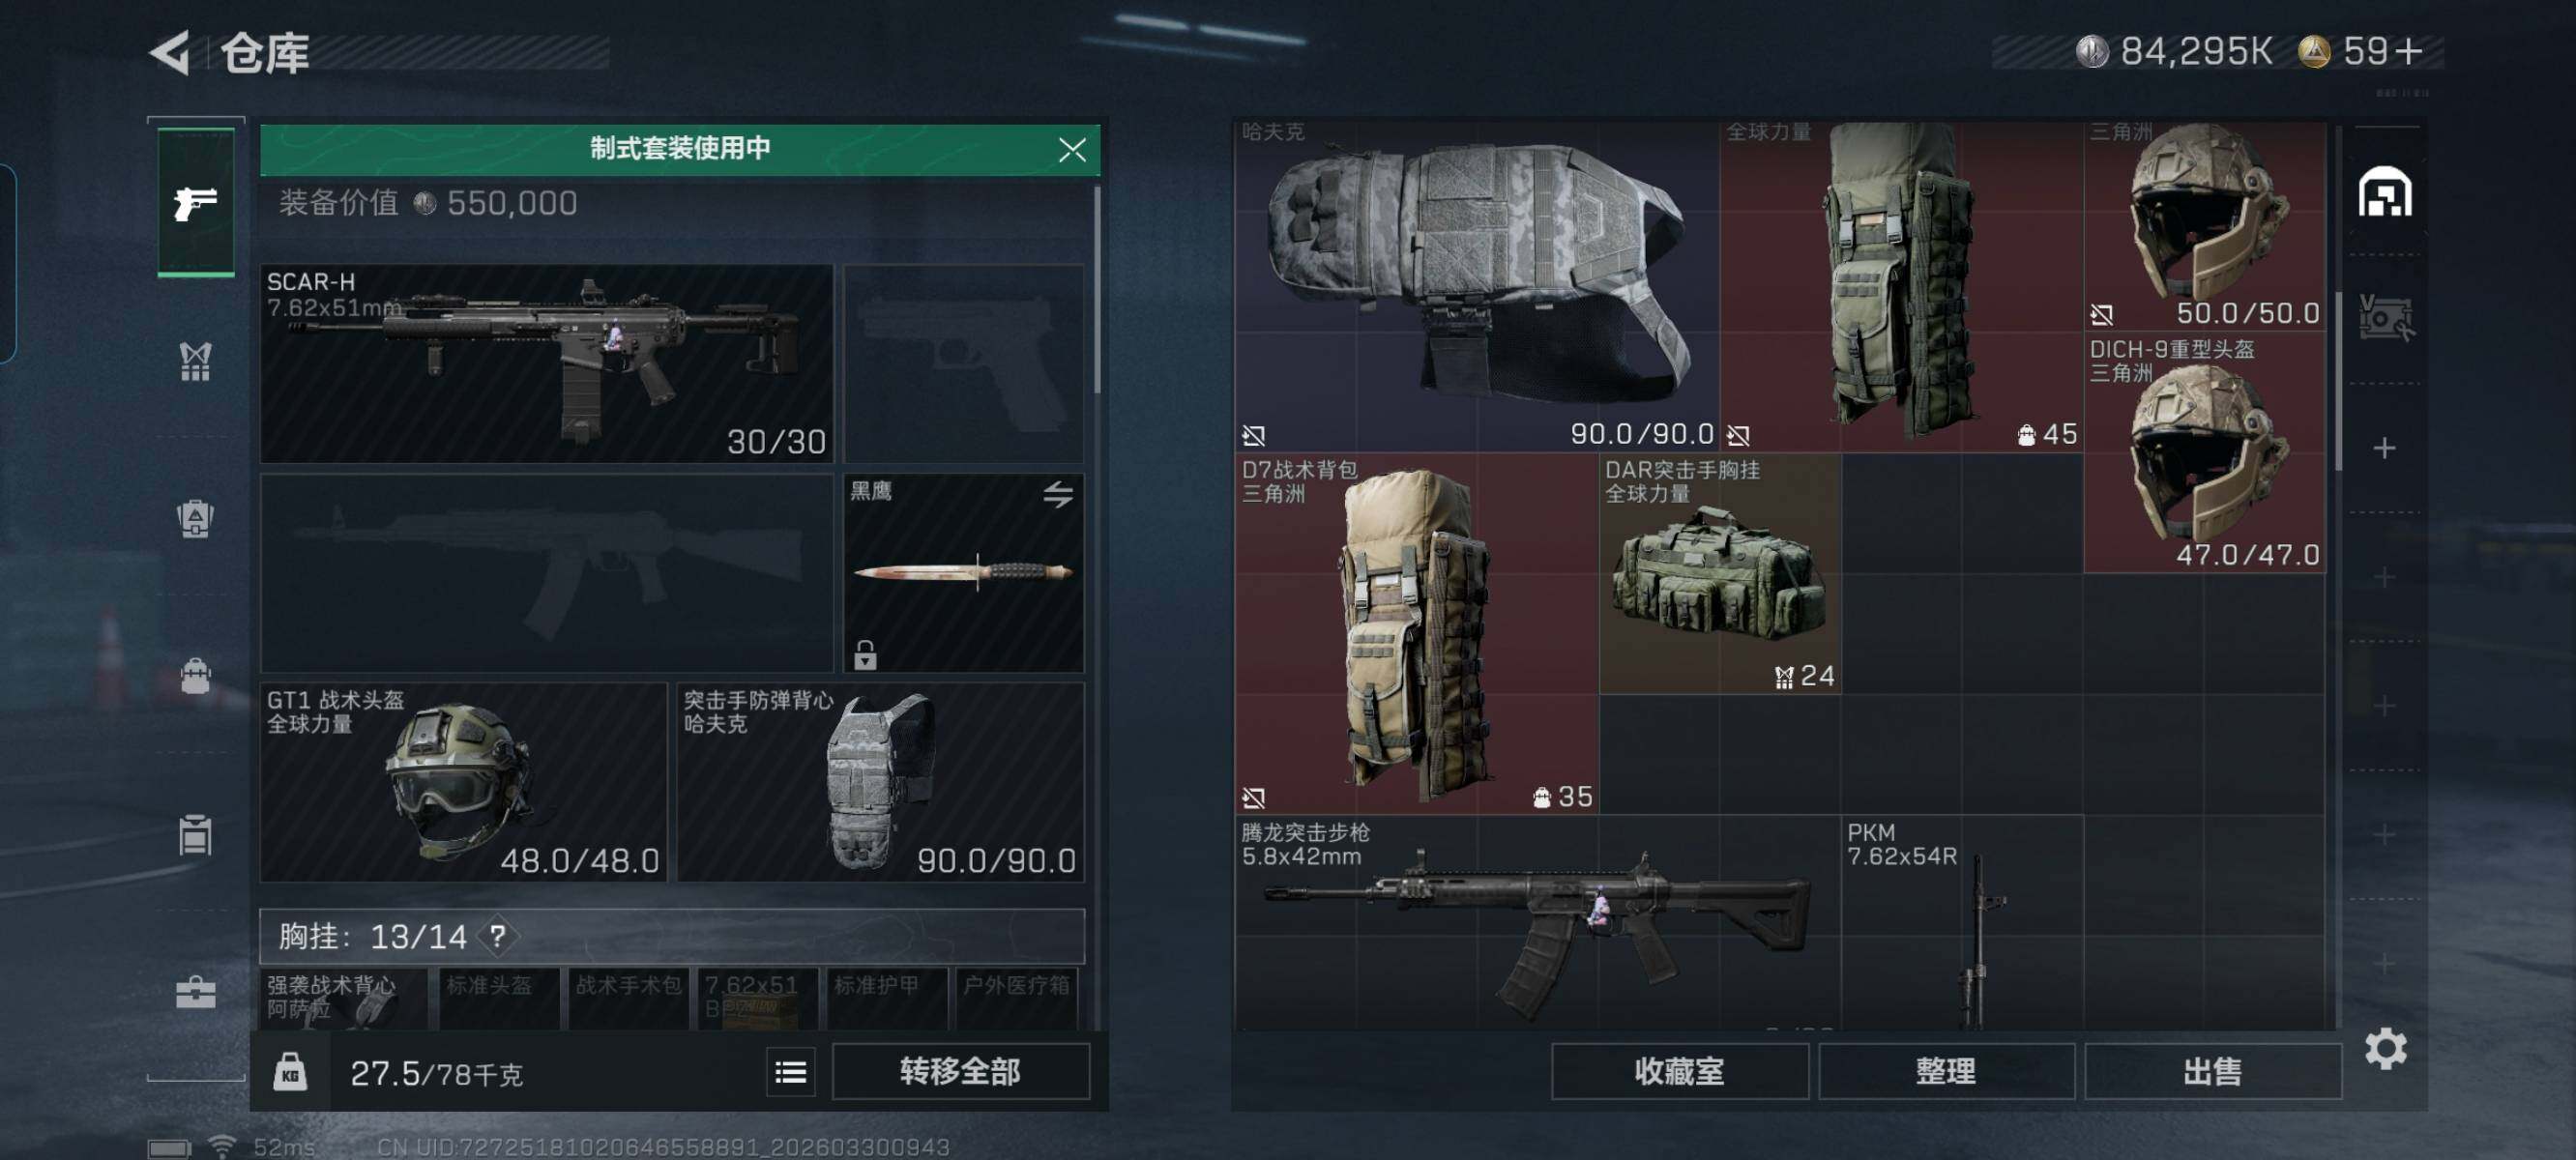Open the chest rig category in sidebar
2576x1160 pixels.
click(195, 362)
